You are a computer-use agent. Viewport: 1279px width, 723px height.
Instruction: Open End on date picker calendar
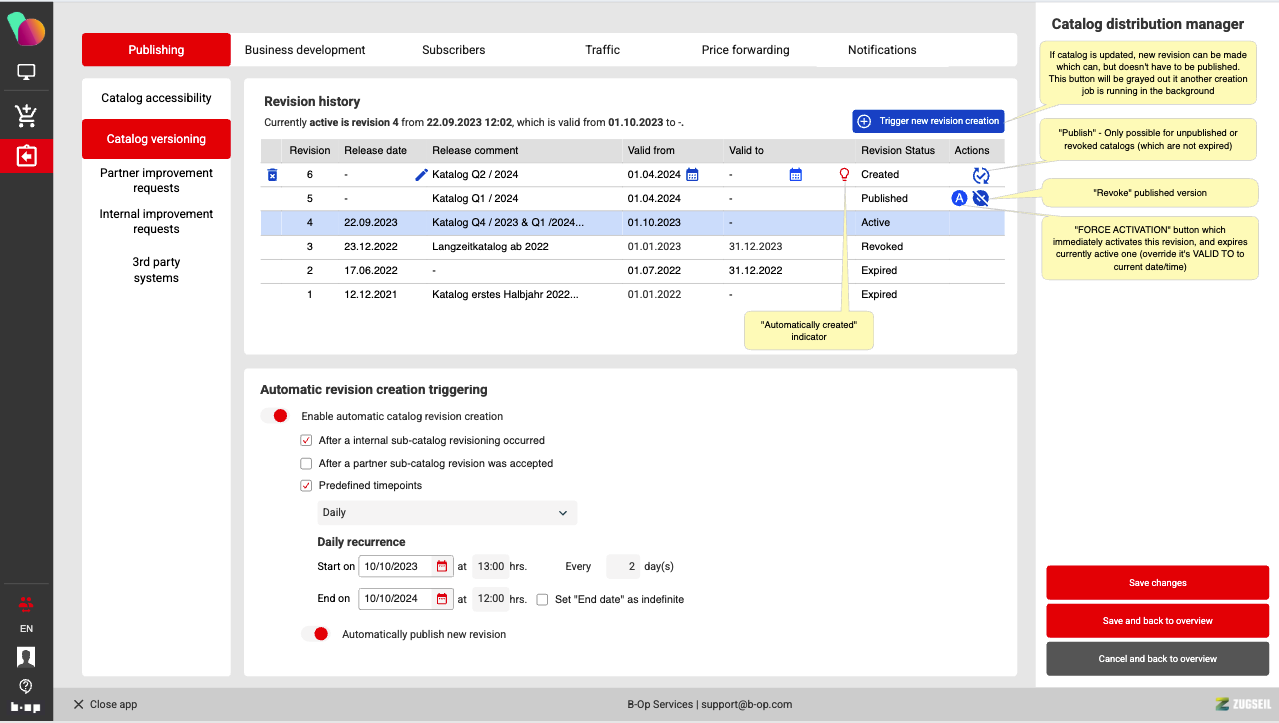pyautogui.click(x=442, y=599)
